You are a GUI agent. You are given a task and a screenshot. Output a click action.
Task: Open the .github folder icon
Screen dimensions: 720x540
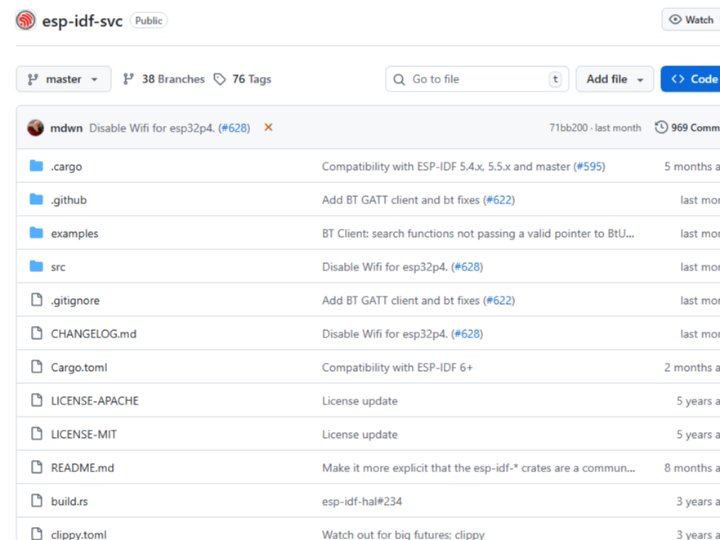click(x=37, y=200)
